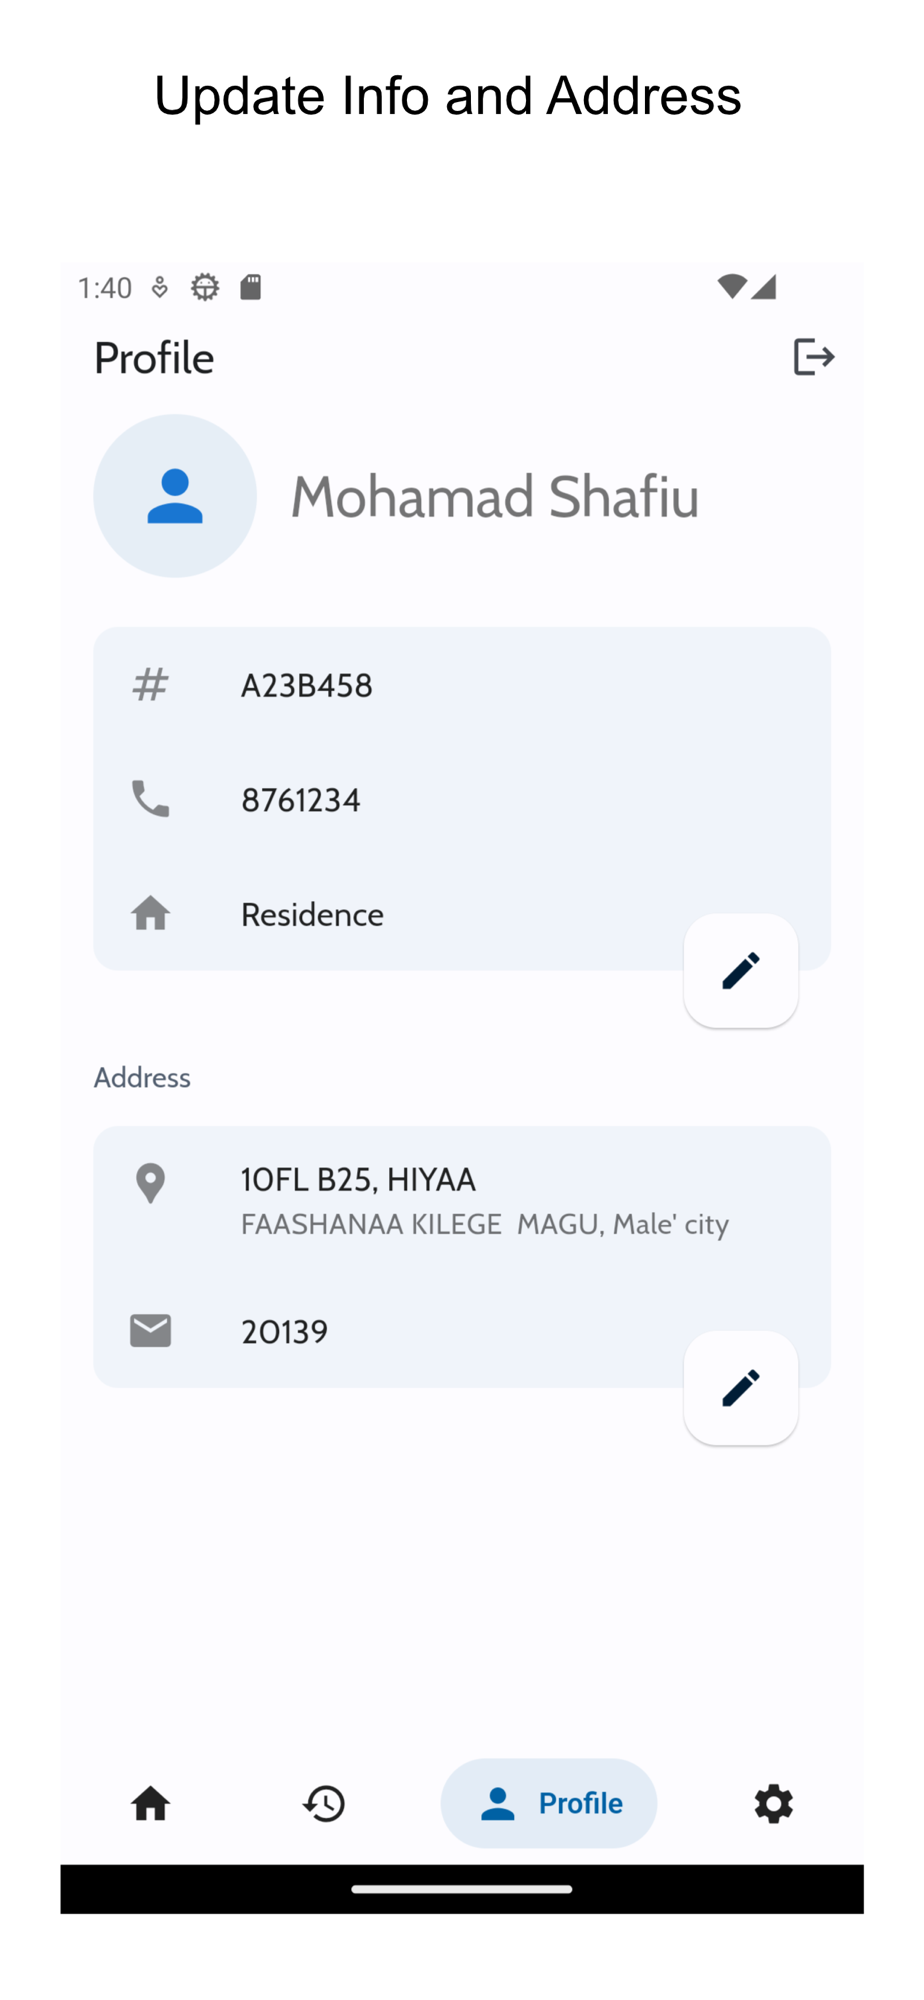
Task: Select the ID number A23B458
Action: 307,686
